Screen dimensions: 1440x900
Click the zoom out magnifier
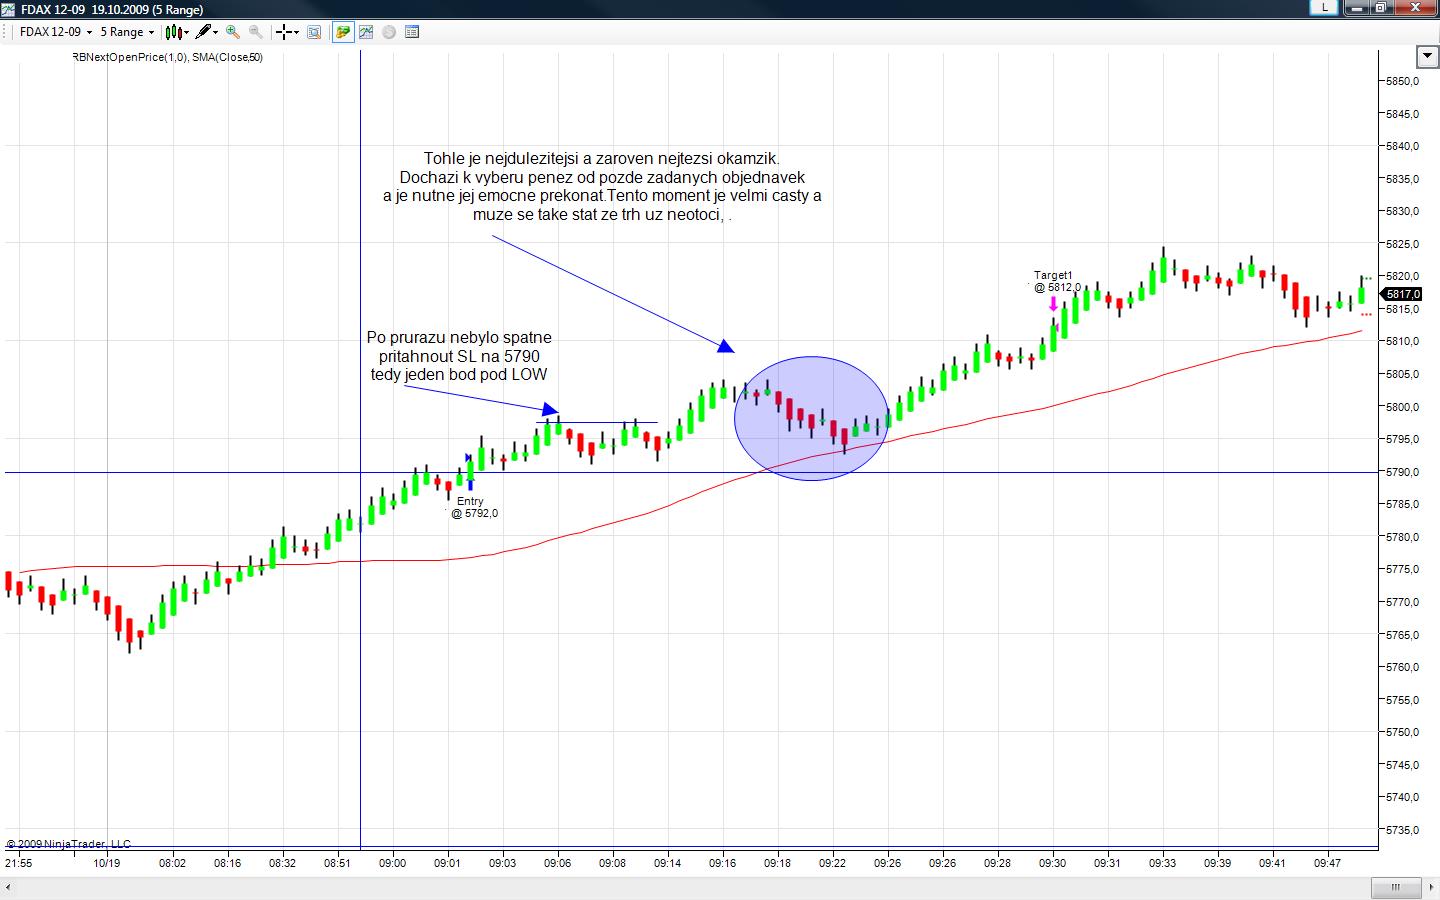(x=255, y=32)
